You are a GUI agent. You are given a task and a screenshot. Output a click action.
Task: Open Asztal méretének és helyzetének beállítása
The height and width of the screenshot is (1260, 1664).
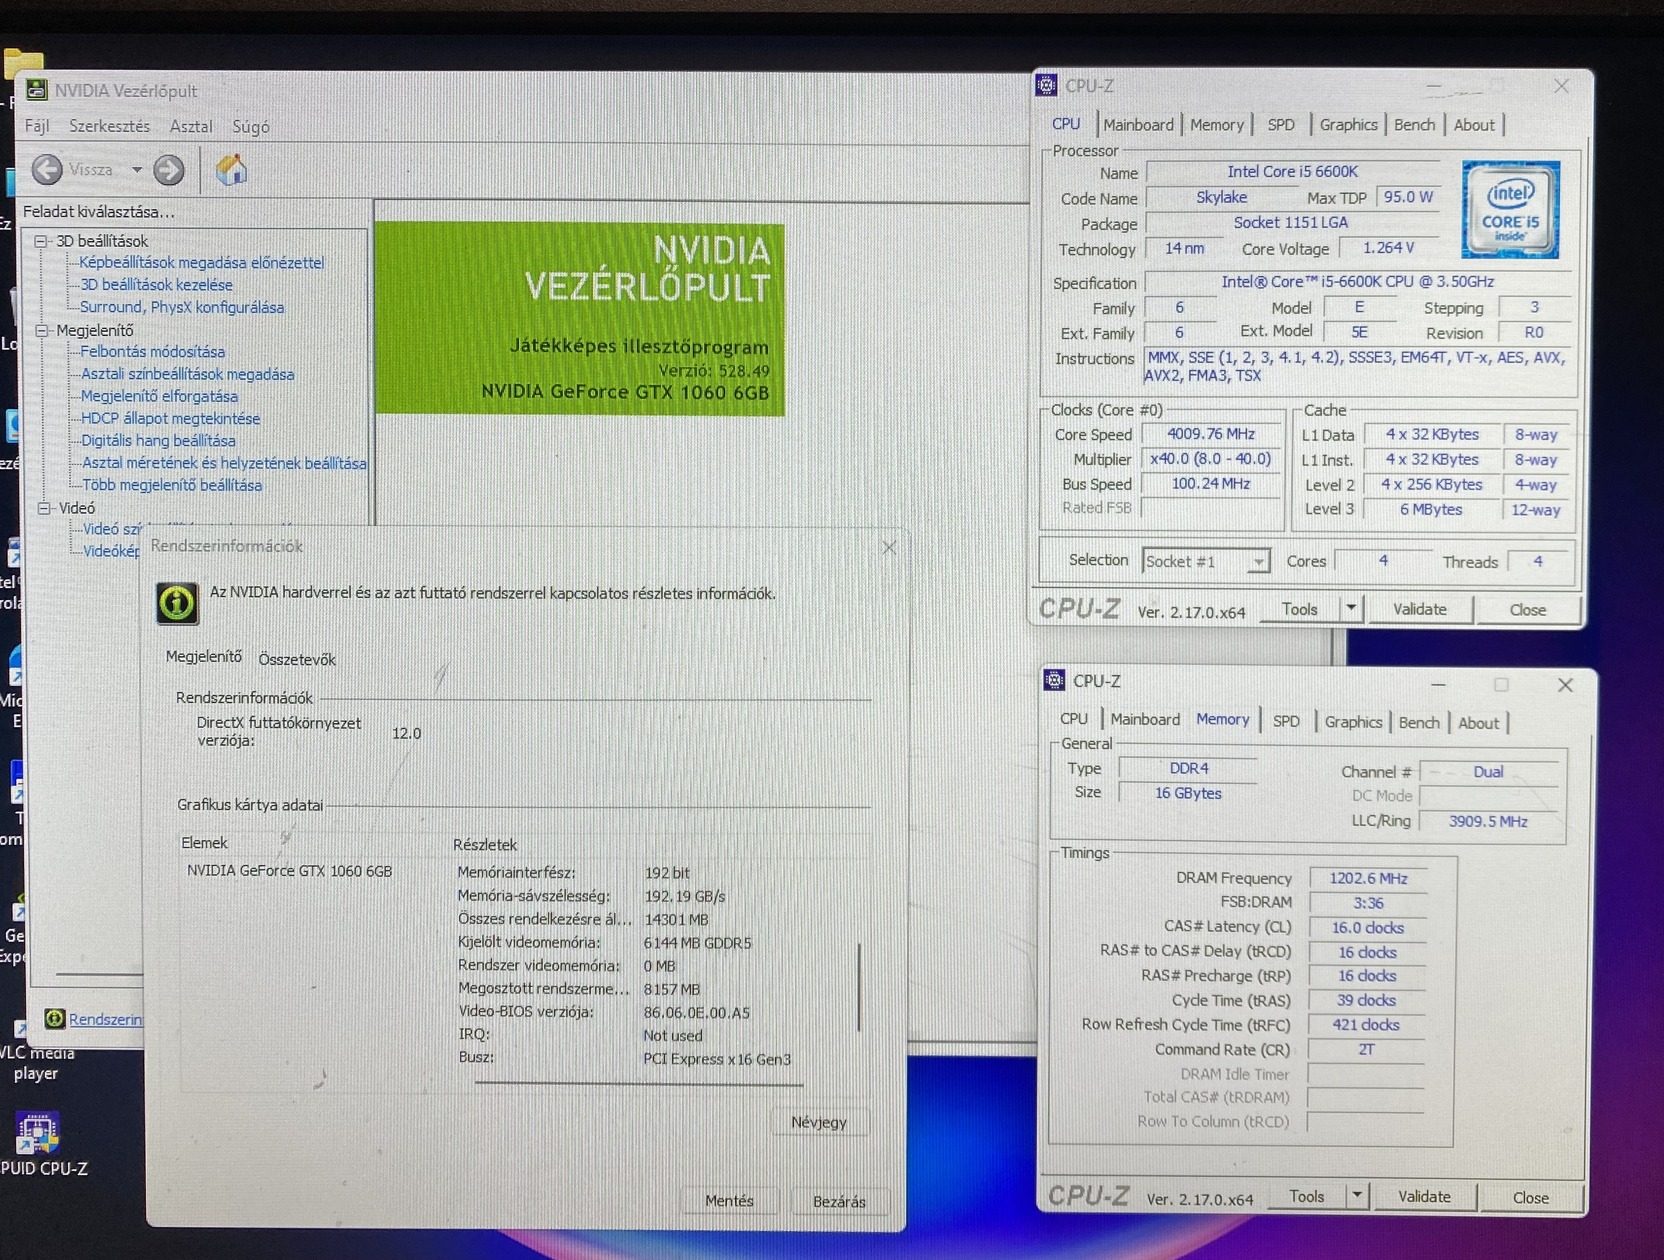pos(224,463)
